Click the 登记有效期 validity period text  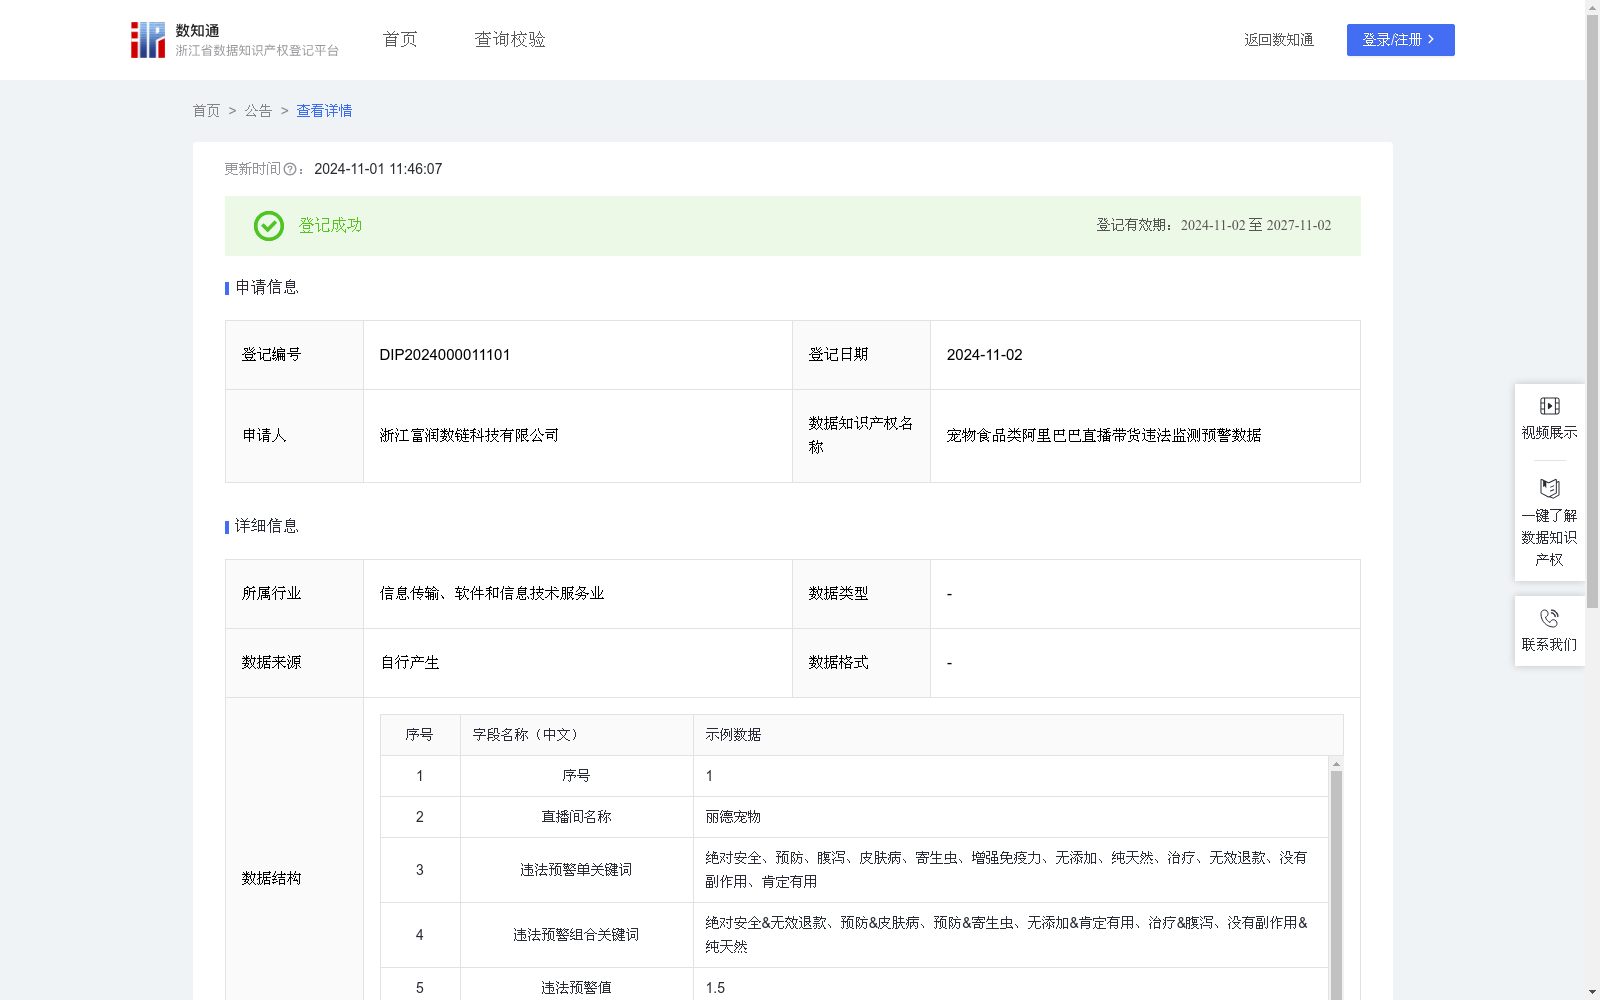pos(1214,226)
